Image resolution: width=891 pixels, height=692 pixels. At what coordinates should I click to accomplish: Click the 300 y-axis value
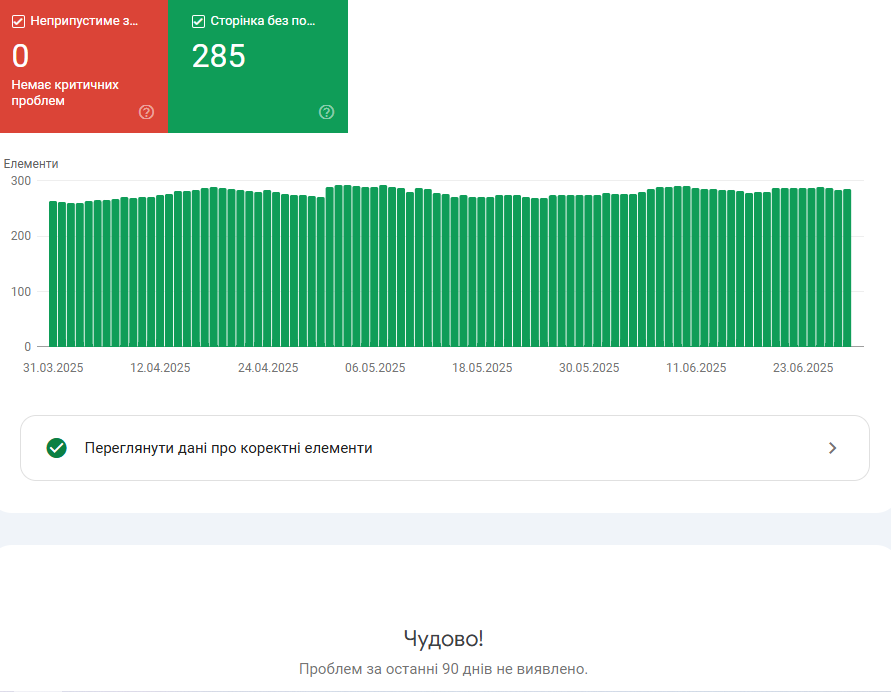coord(21,181)
